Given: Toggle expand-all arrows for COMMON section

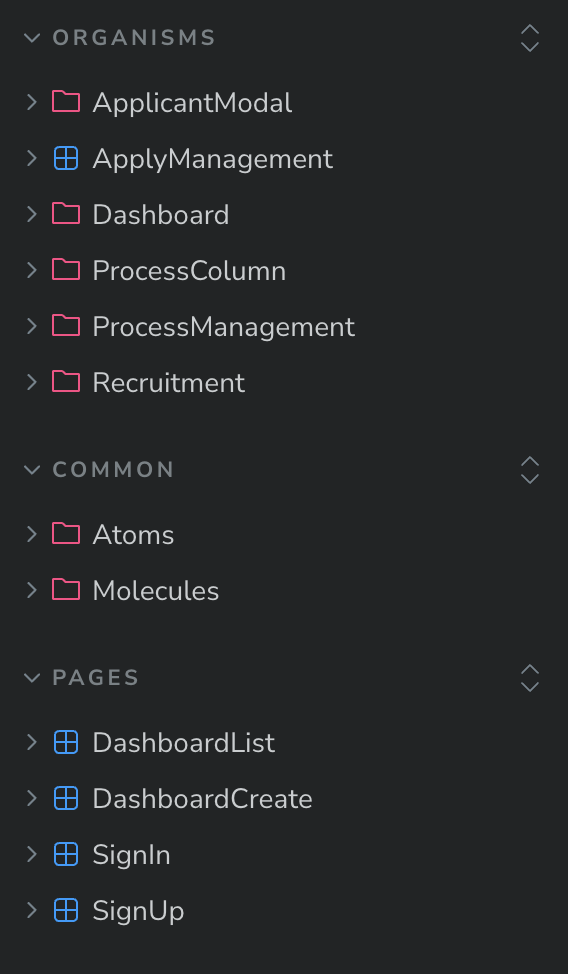Looking at the screenshot, I should point(529,470).
